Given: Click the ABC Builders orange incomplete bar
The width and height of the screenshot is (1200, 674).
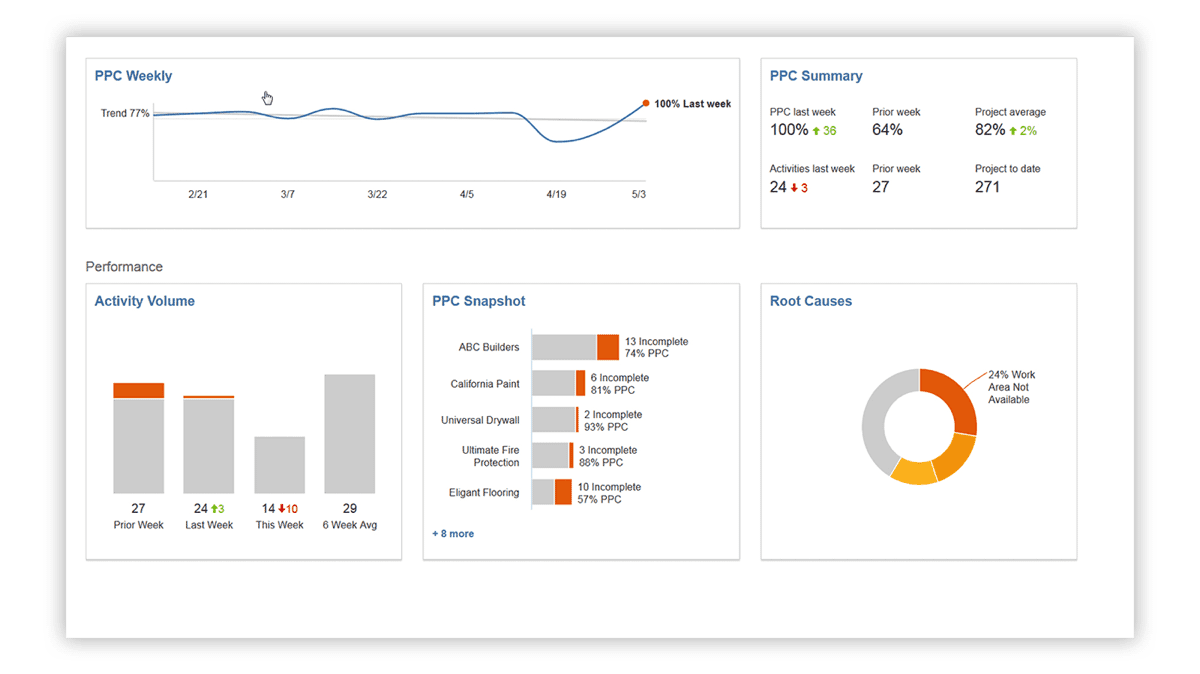Looking at the screenshot, I should 607,347.
